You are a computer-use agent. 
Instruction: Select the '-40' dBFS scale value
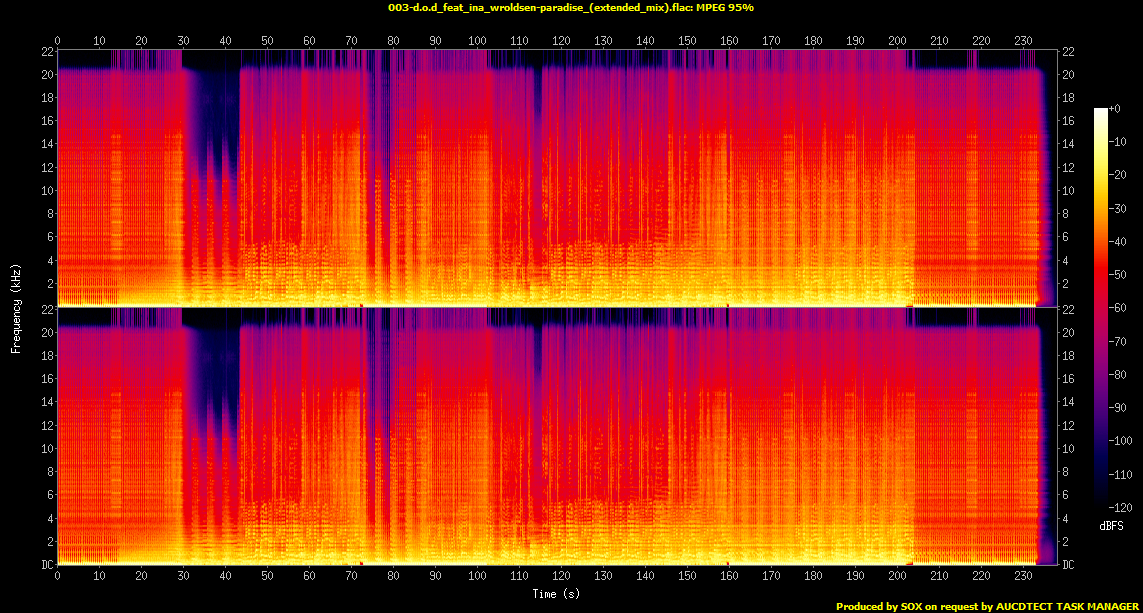tap(1117, 241)
